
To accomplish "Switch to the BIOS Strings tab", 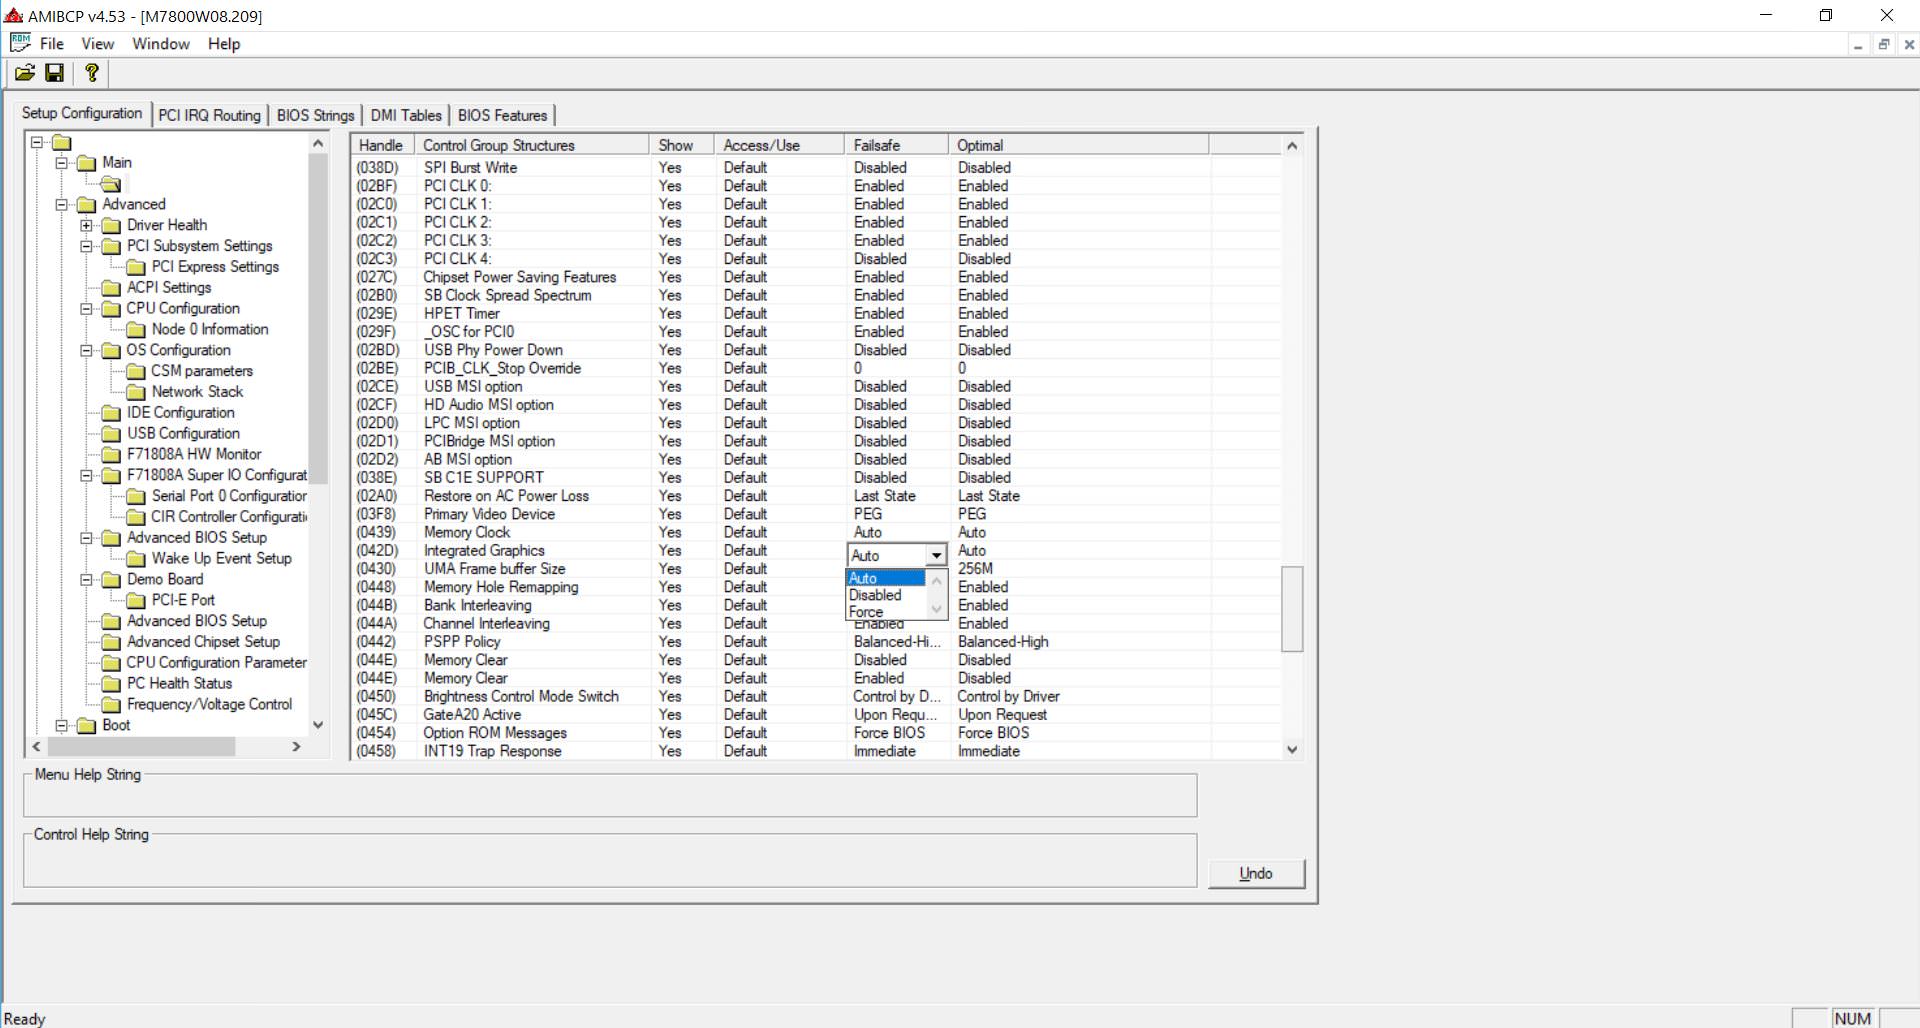I will coord(315,116).
